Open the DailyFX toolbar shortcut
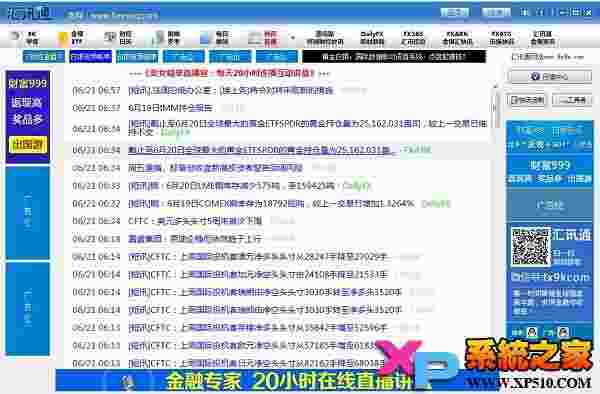The width and height of the screenshot is (600, 394). click(x=372, y=37)
